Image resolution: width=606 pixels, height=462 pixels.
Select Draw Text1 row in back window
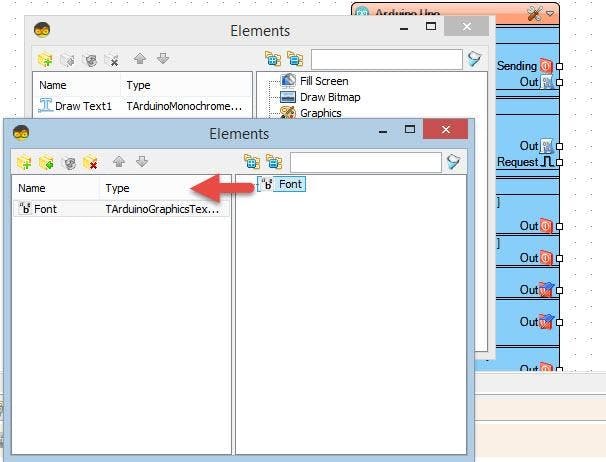click(x=142, y=106)
